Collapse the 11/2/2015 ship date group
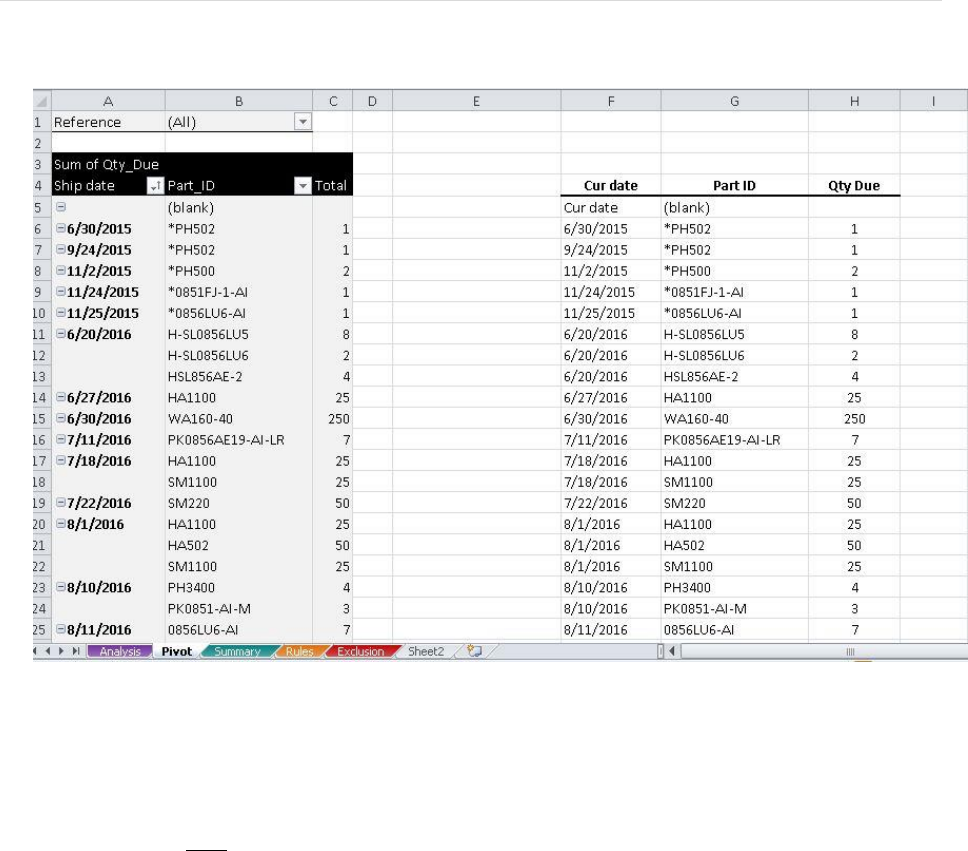 coord(60,270)
